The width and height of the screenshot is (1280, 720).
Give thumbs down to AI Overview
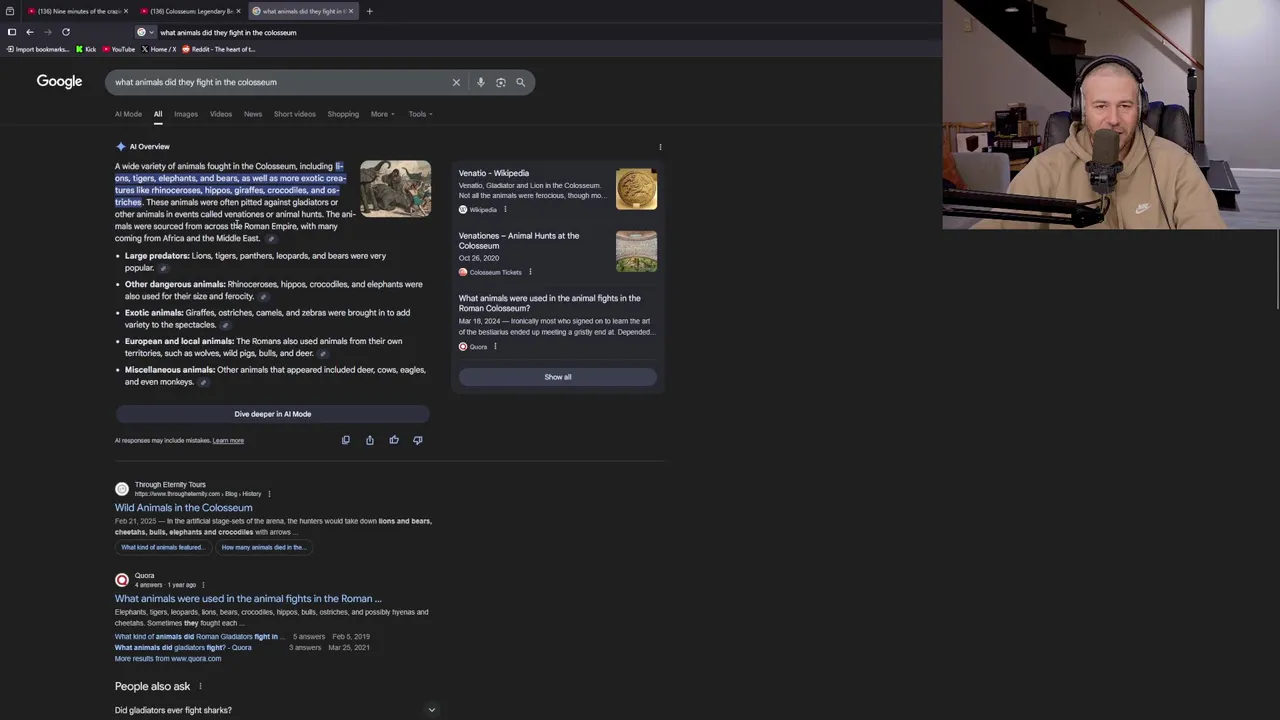(418, 440)
